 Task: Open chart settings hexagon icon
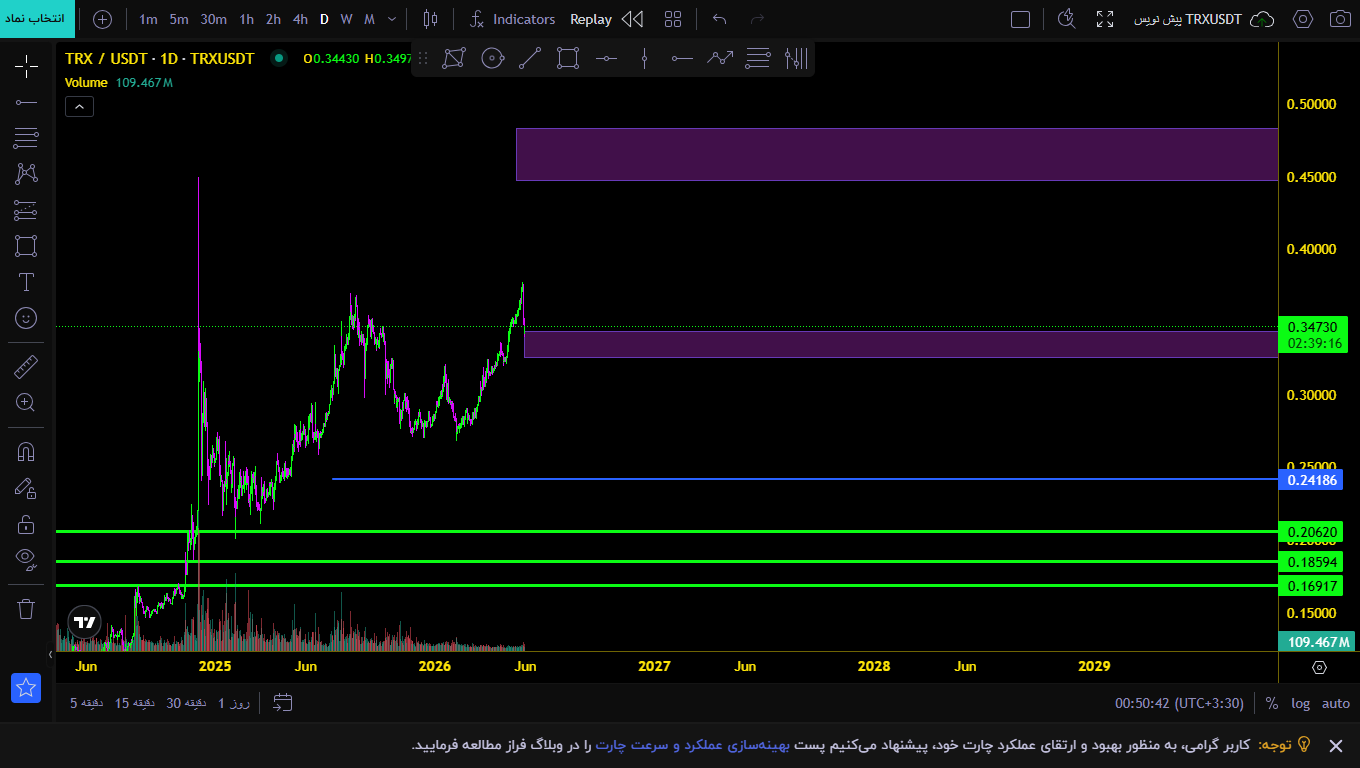click(x=1303, y=19)
